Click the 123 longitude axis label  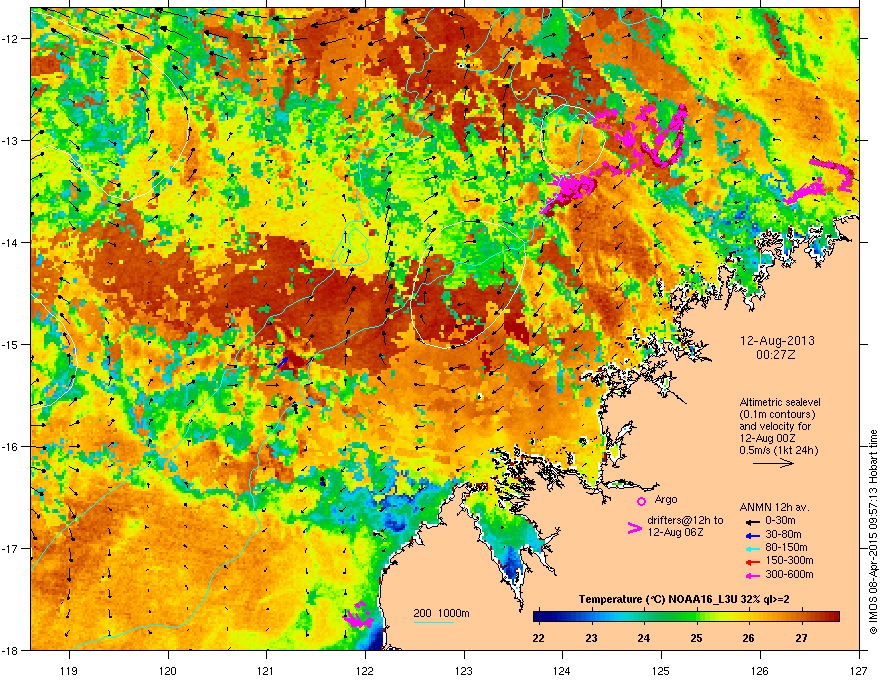tap(464, 670)
